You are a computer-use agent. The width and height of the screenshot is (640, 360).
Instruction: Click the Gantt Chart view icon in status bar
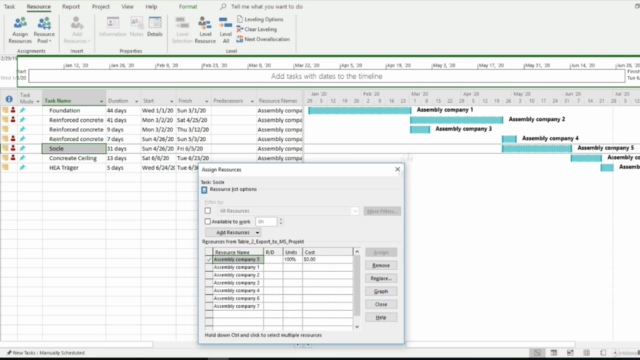click(x=537, y=353)
